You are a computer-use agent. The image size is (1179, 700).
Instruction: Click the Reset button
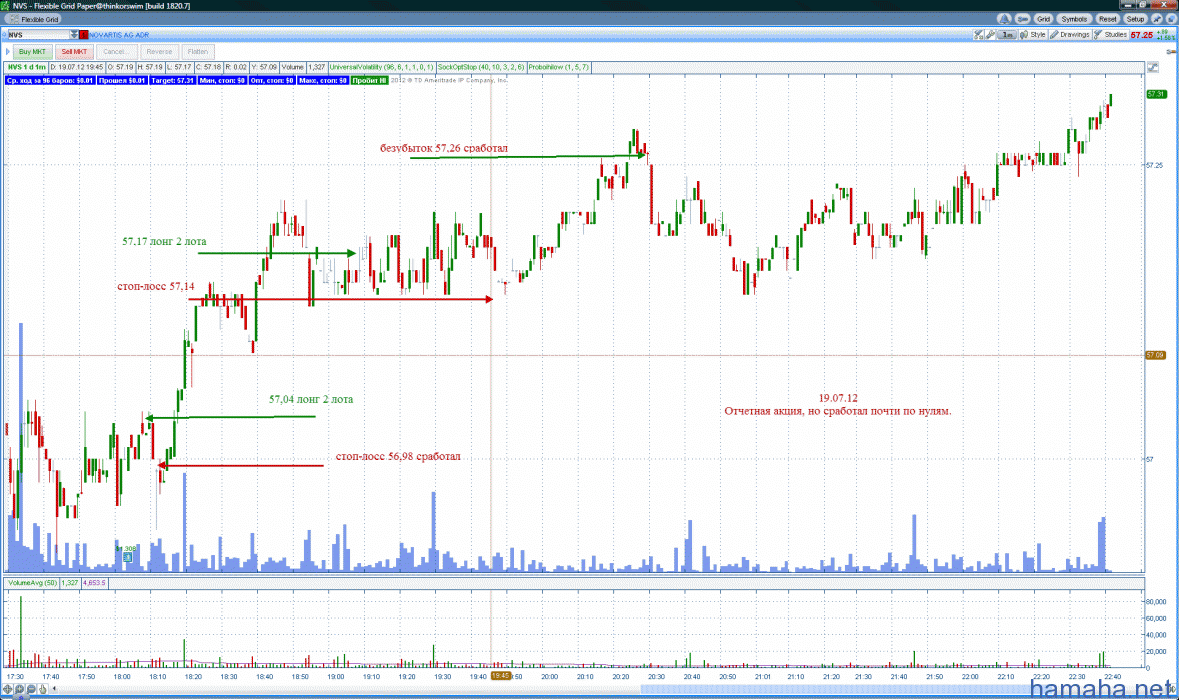click(x=1108, y=19)
